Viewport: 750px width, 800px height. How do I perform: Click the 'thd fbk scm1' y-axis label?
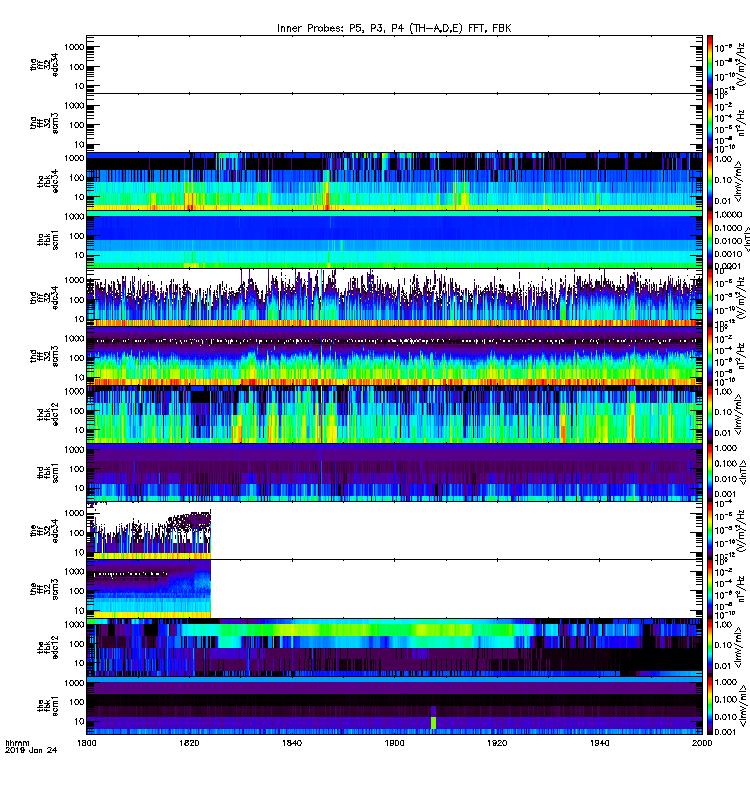click(x=47, y=473)
